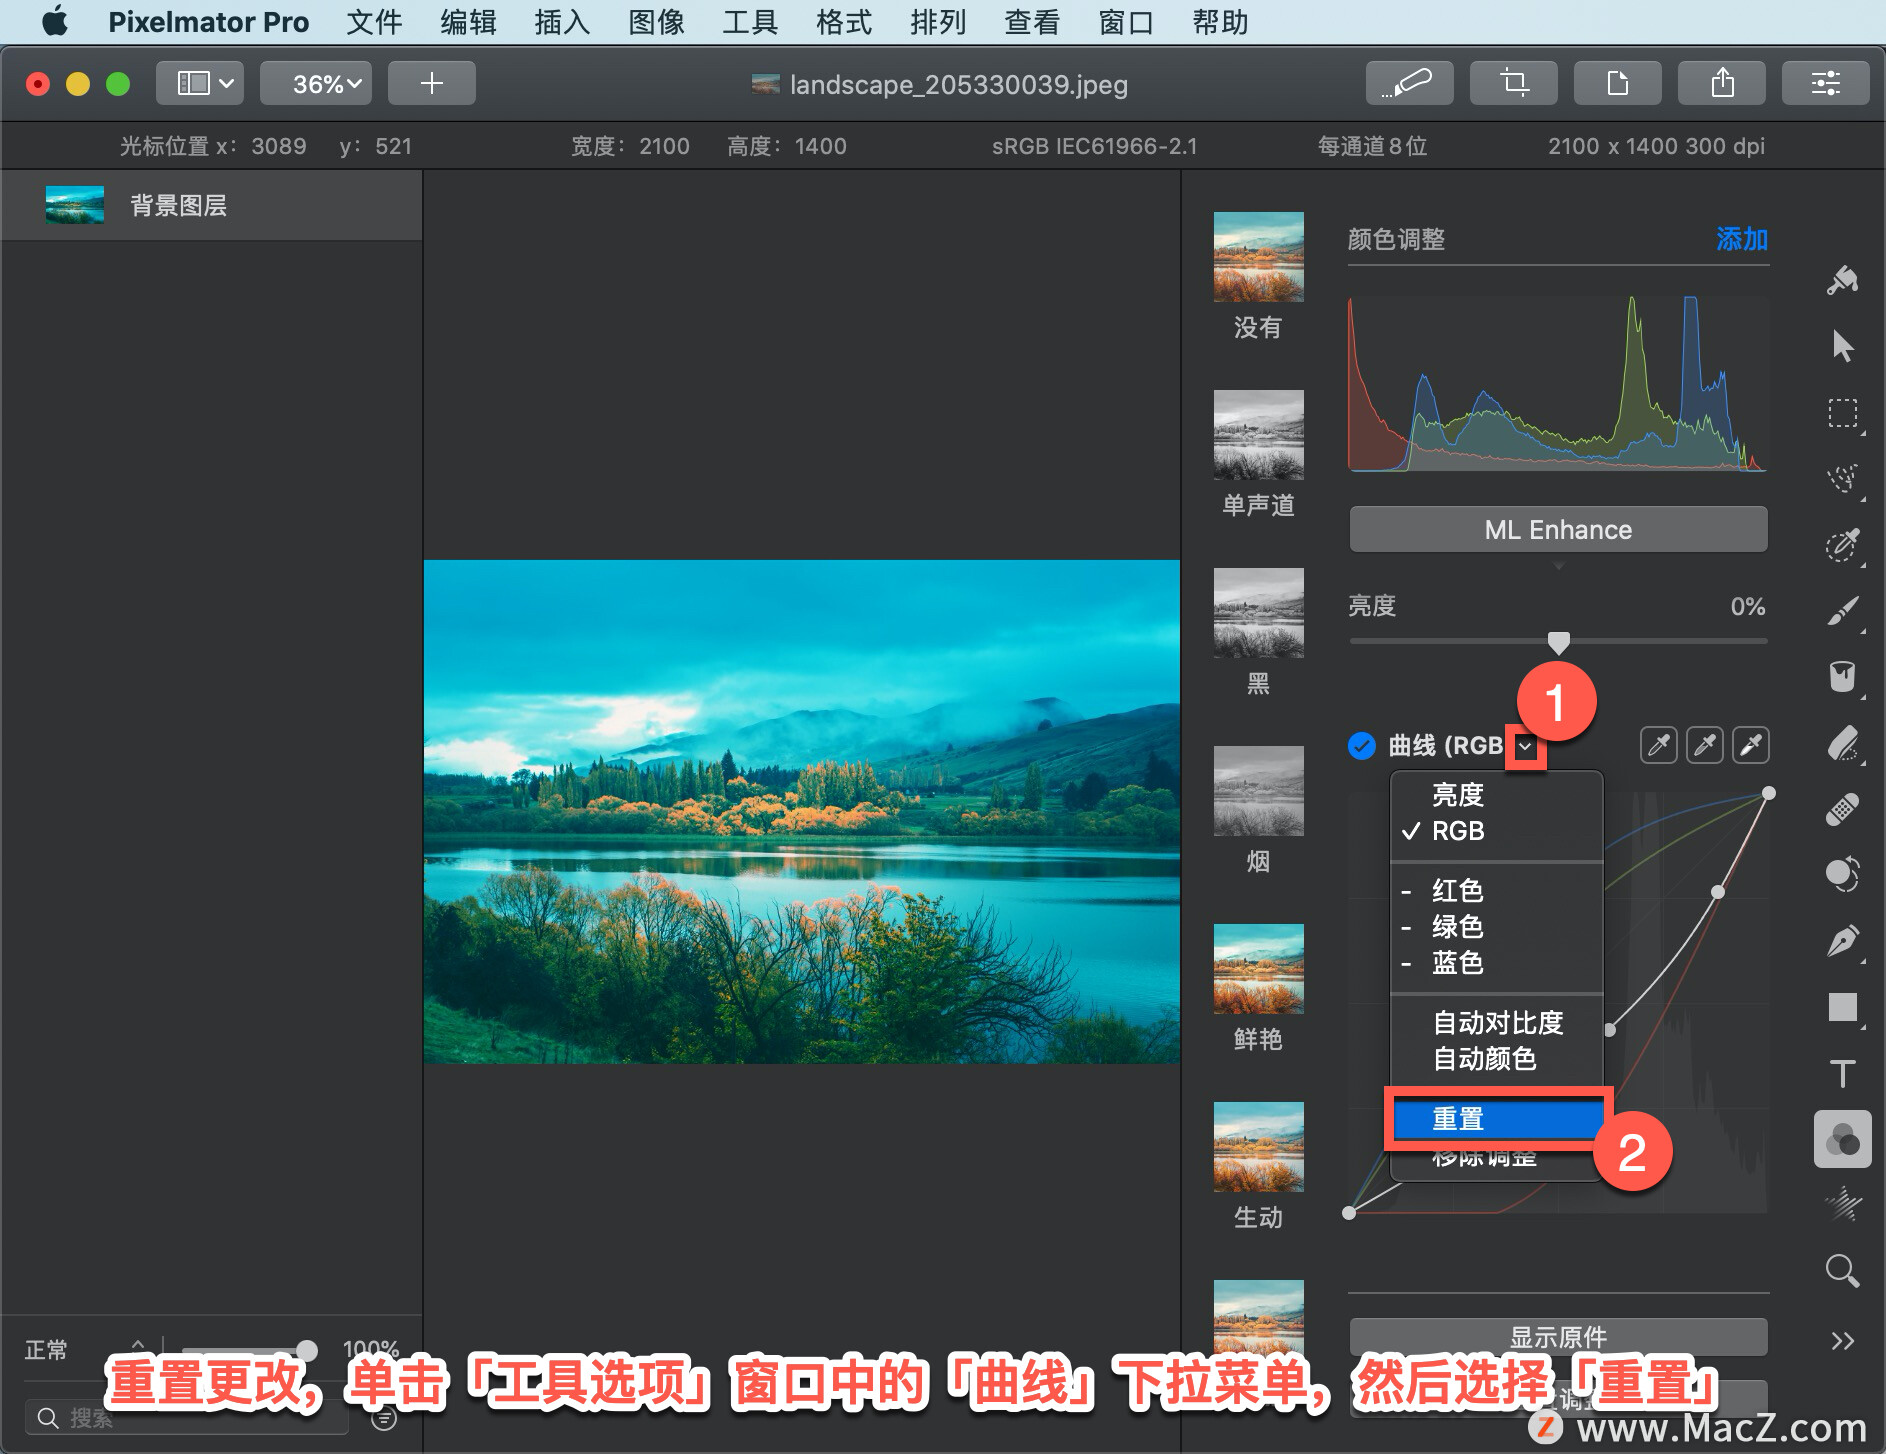Click the layer filter icon near search

384,1418
